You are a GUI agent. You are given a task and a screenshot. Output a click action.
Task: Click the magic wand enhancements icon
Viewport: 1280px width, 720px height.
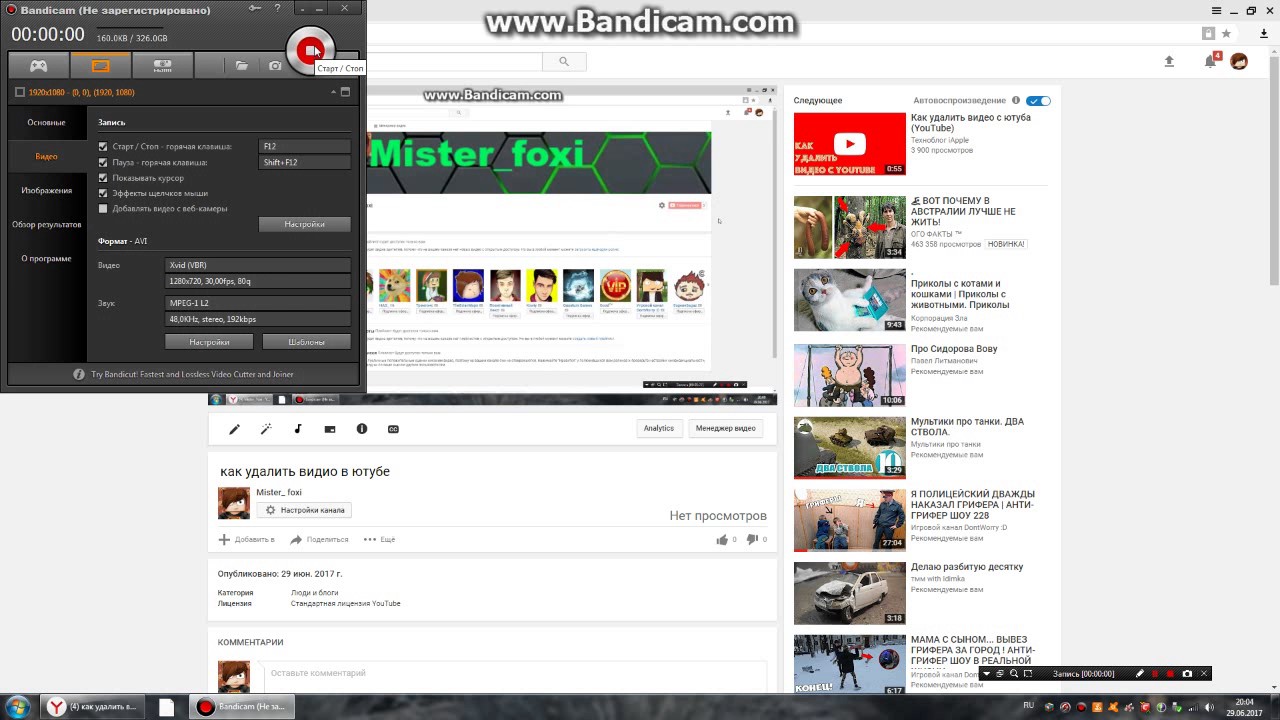point(266,429)
